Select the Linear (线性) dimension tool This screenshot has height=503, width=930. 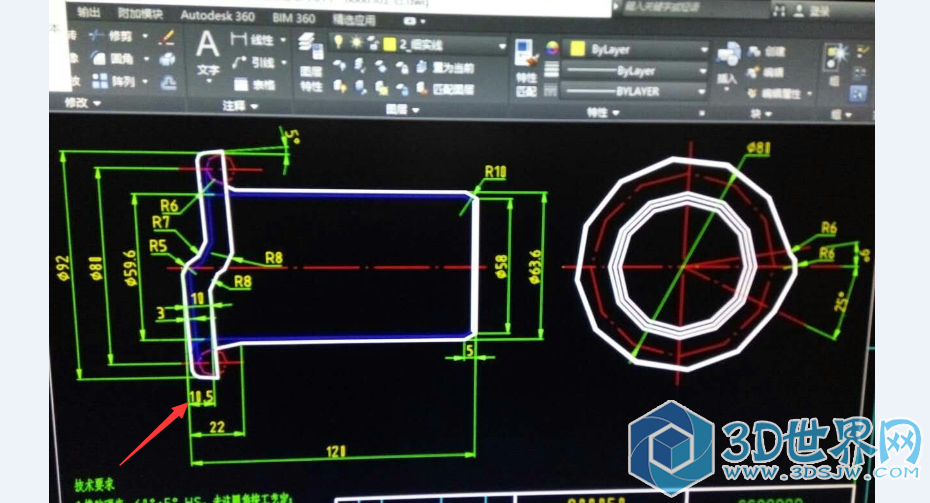point(251,40)
